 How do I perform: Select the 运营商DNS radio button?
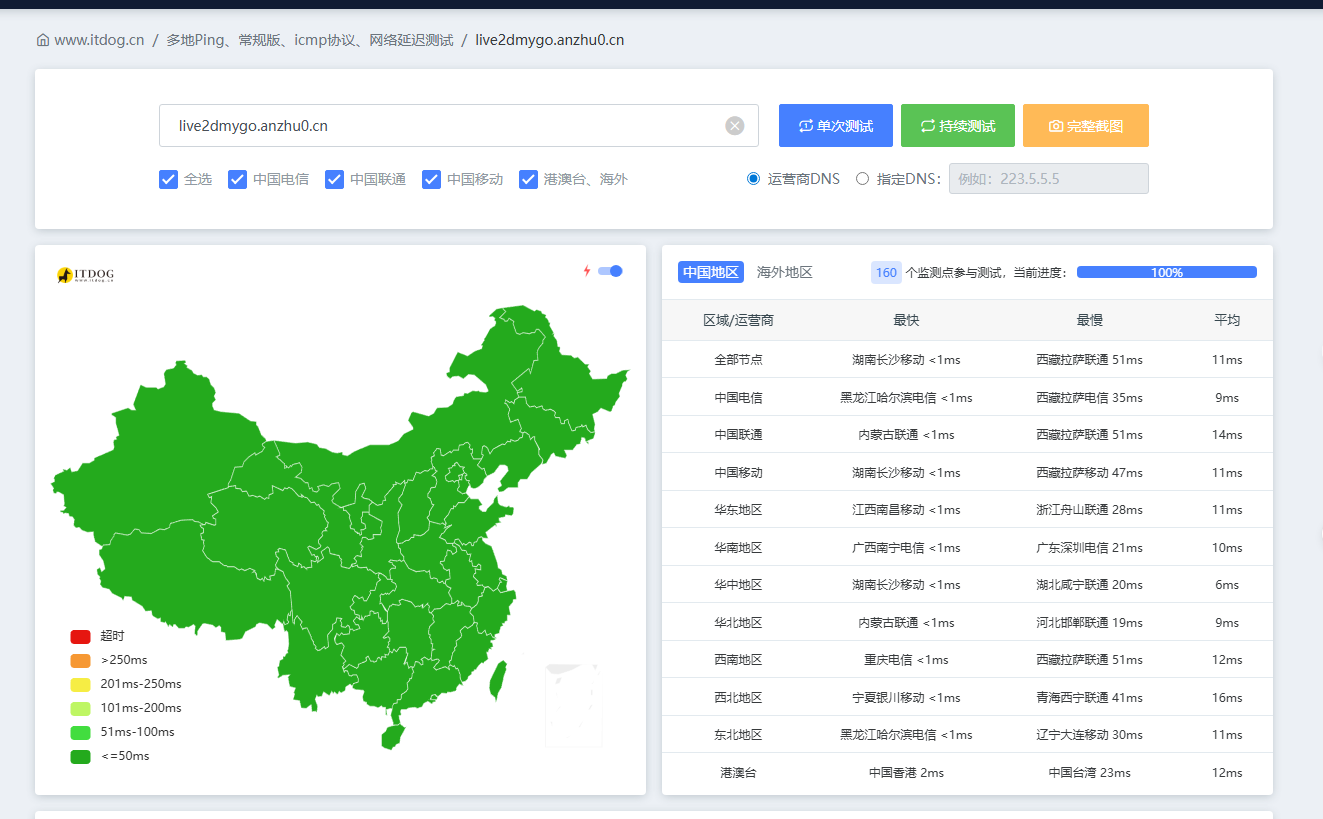[x=754, y=179]
